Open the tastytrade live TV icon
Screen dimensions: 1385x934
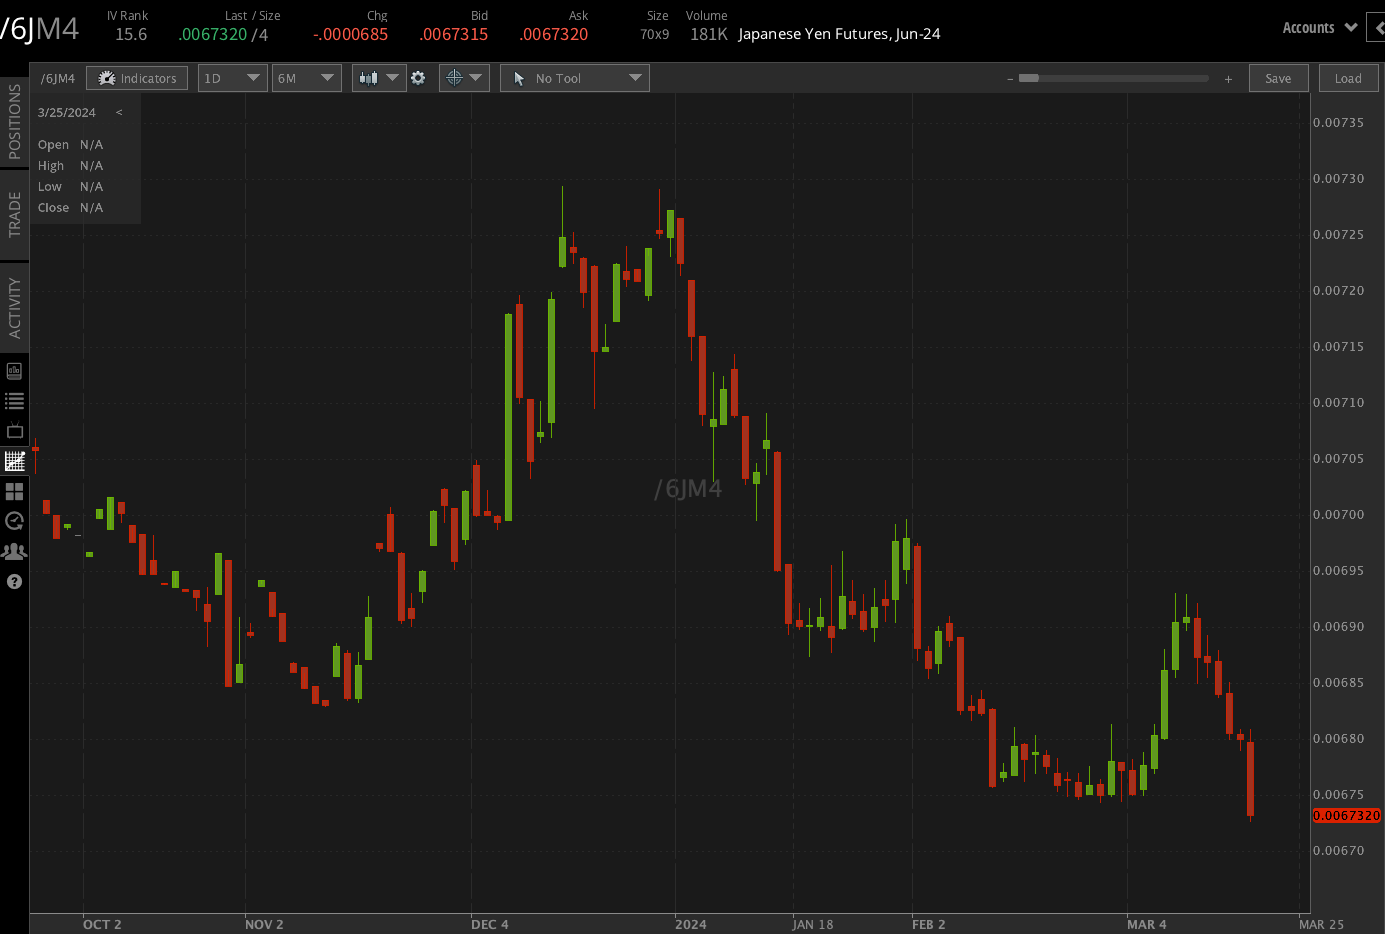point(14,431)
